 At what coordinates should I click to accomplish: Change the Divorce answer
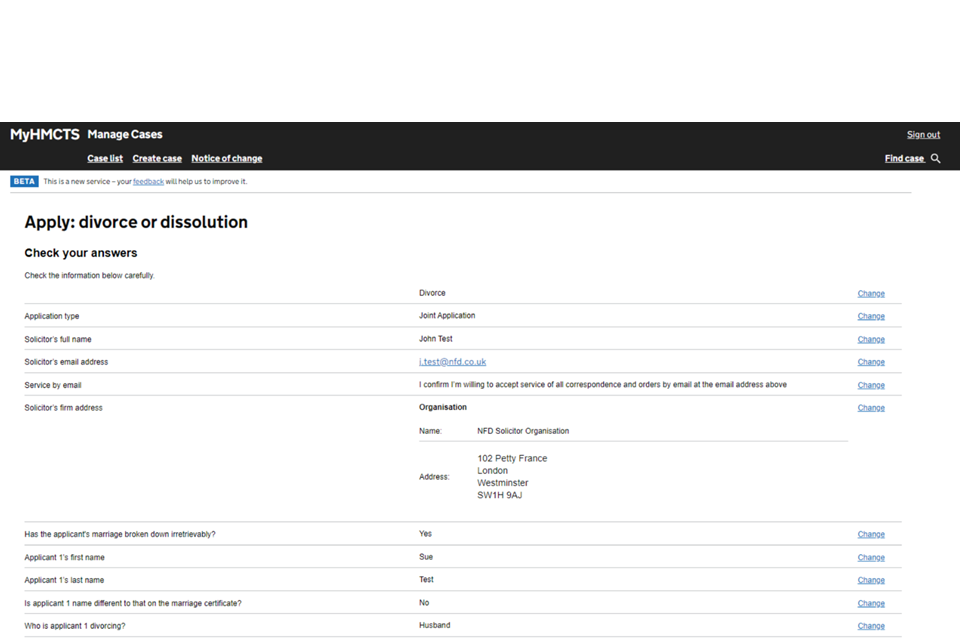pos(871,294)
